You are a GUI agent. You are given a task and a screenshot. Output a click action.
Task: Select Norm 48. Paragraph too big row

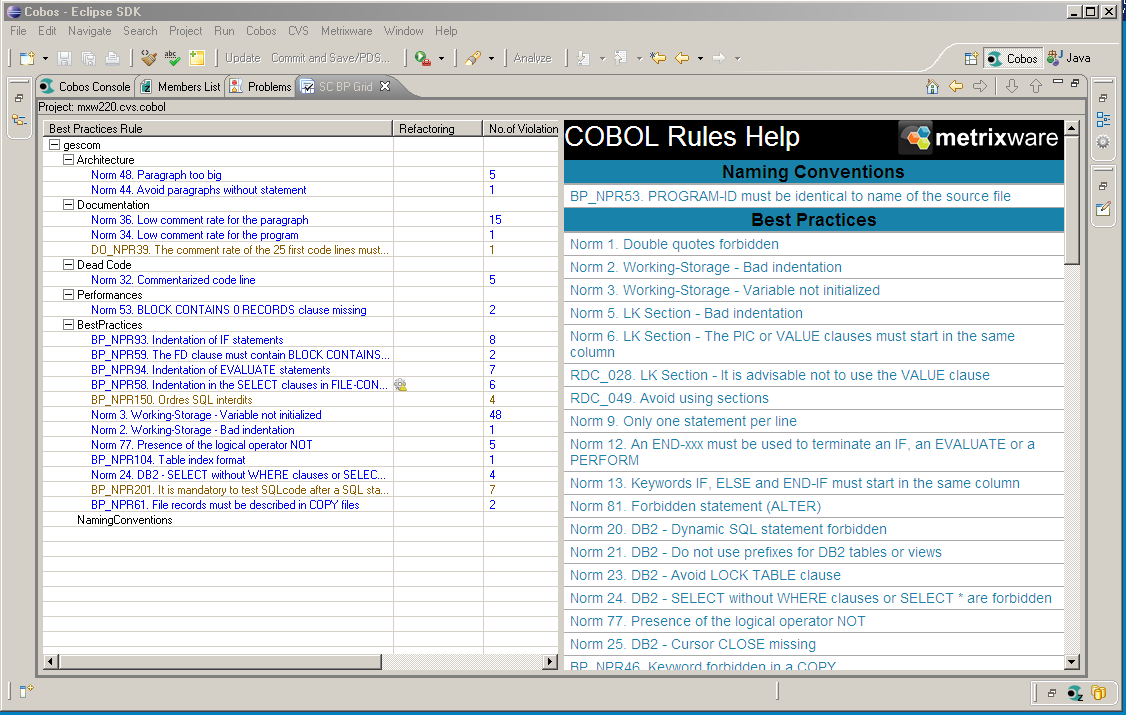pos(156,174)
